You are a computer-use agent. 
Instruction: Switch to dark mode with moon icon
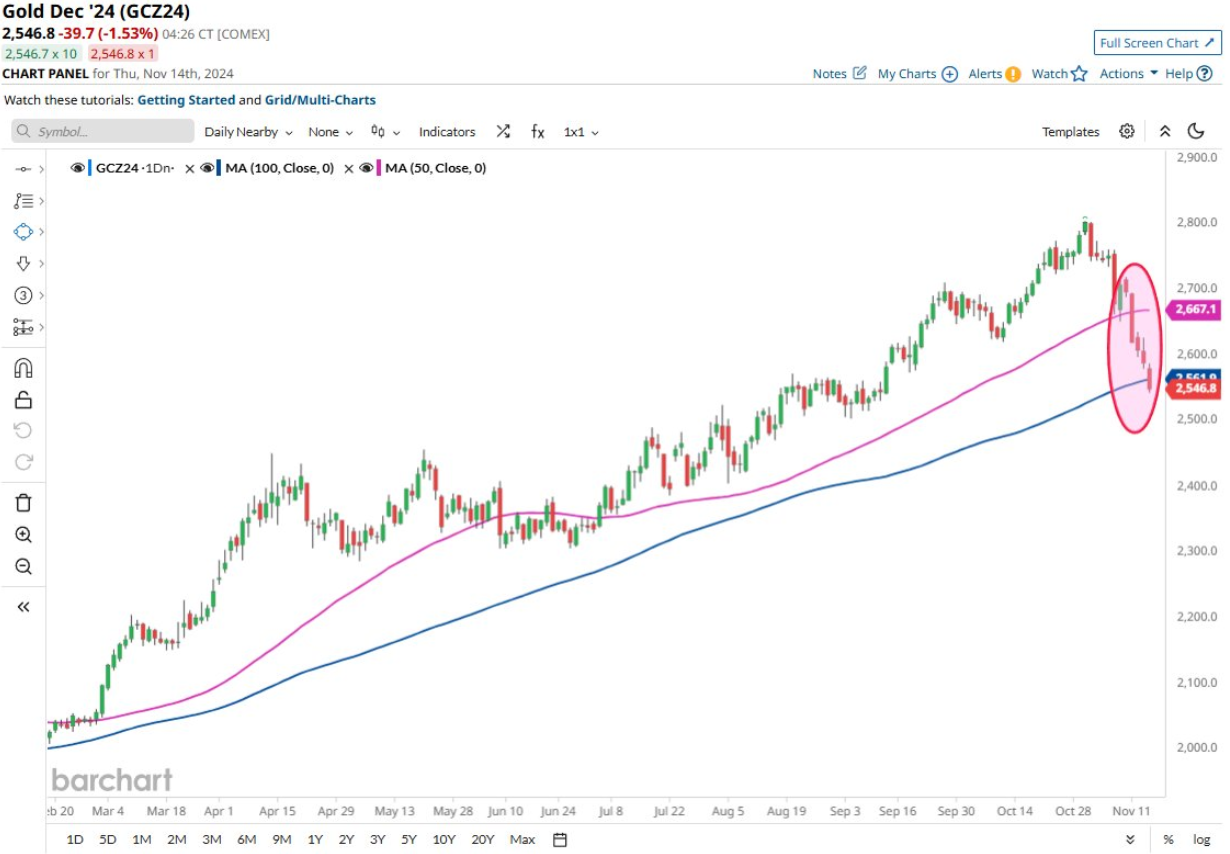pyautogui.click(x=1196, y=132)
